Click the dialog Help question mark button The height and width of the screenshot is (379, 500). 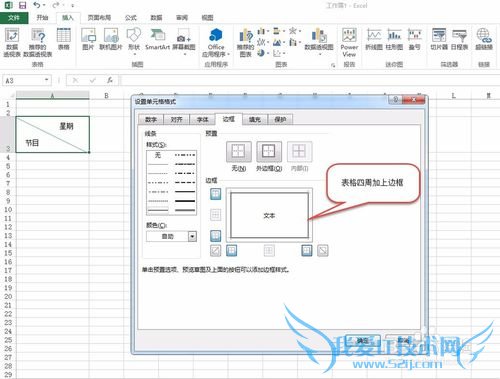395,100
